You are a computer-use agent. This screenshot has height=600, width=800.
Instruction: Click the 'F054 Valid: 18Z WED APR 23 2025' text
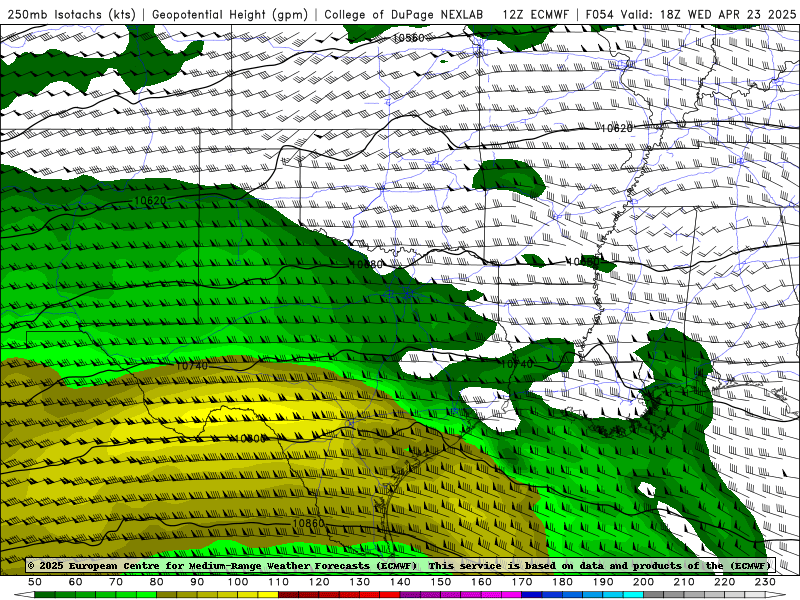(691, 15)
